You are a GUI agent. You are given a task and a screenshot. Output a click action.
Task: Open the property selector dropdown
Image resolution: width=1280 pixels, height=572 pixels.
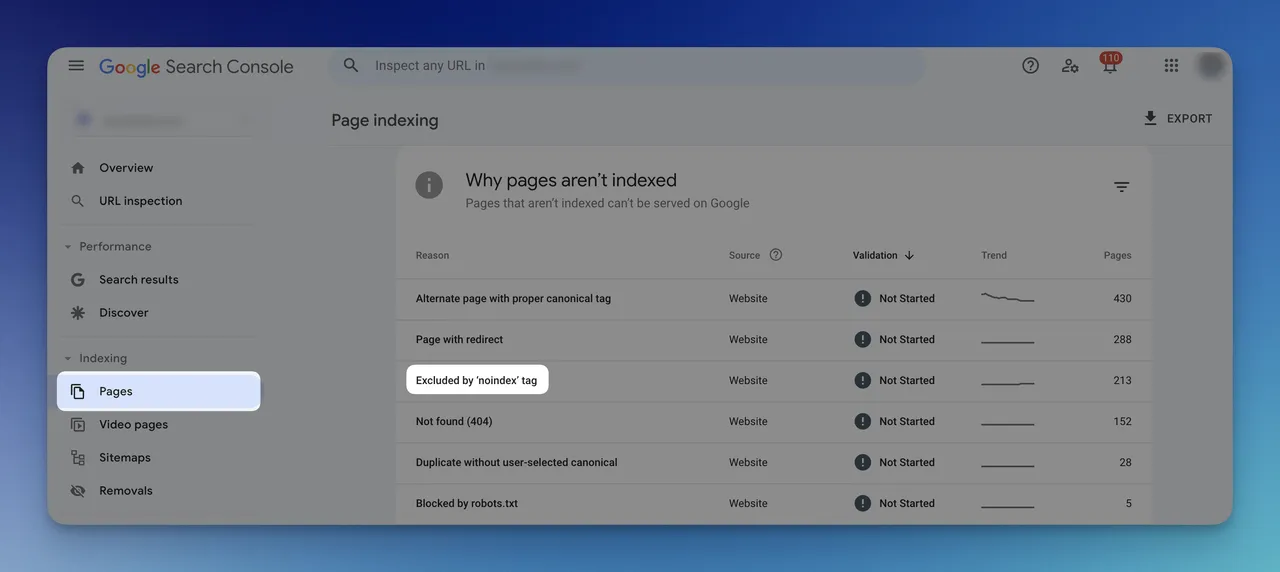click(160, 120)
